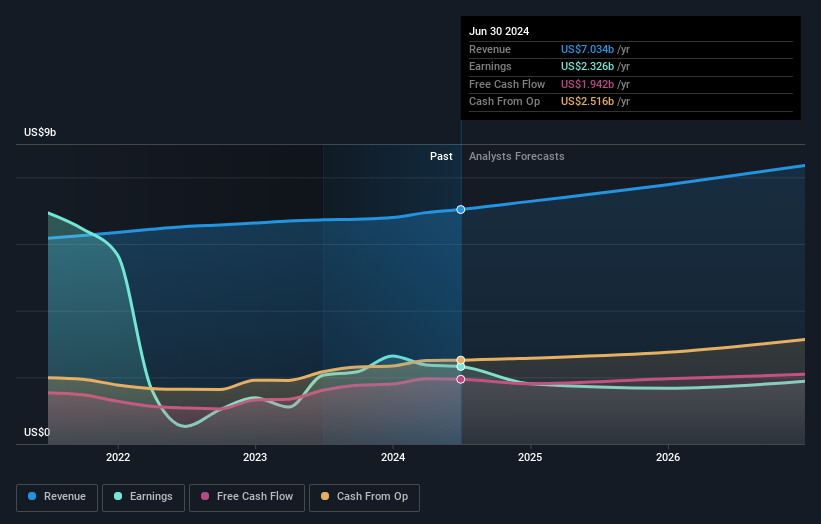Click the Revenue value US$7.034b in tooltip
The width and height of the screenshot is (821, 524).
tap(587, 50)
